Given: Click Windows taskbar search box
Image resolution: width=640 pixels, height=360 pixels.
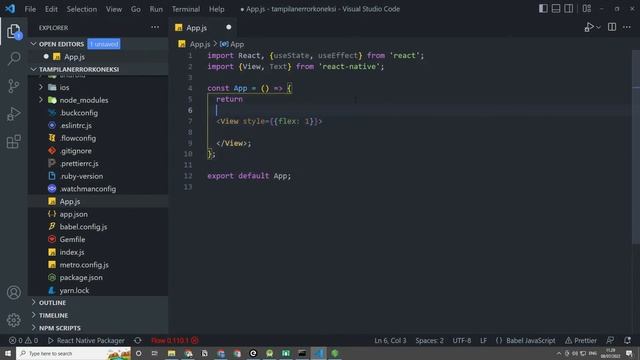Looking at the screenshot, I should pyautogui.click(x=73, y=353).
